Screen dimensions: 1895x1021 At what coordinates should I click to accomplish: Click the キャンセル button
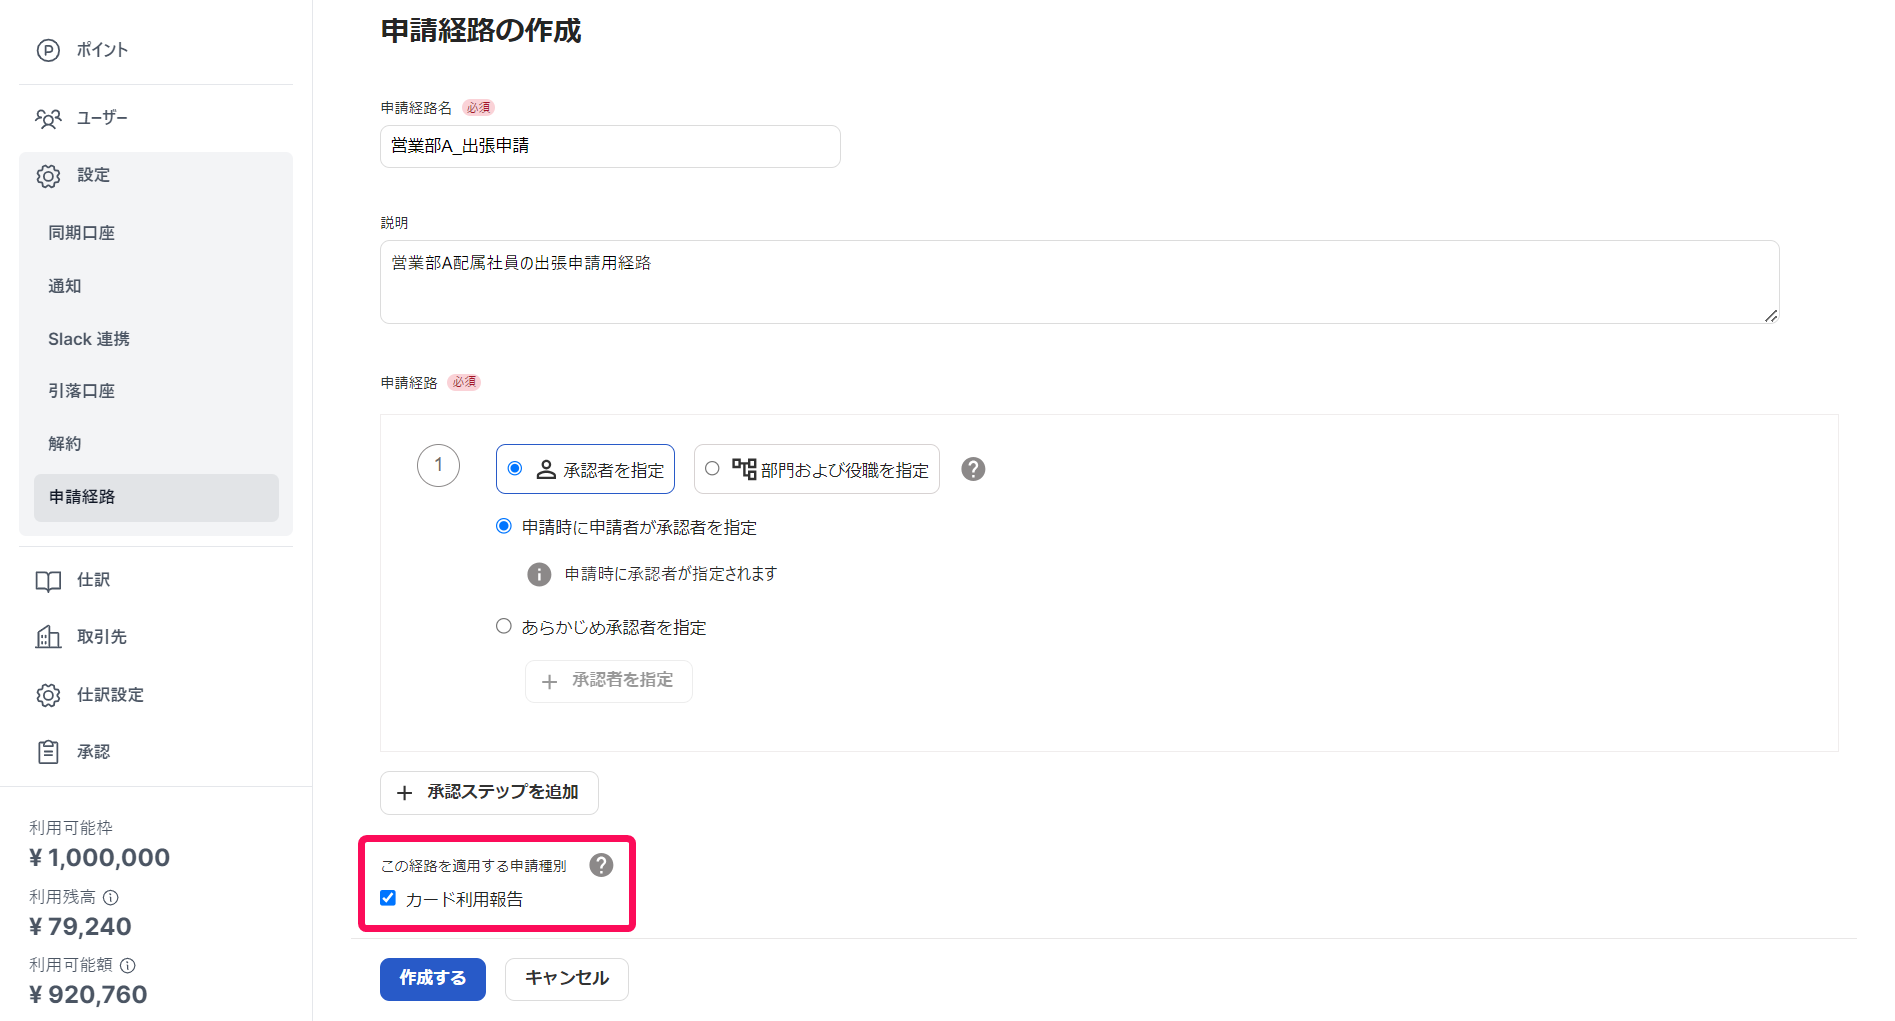point(566,979)
